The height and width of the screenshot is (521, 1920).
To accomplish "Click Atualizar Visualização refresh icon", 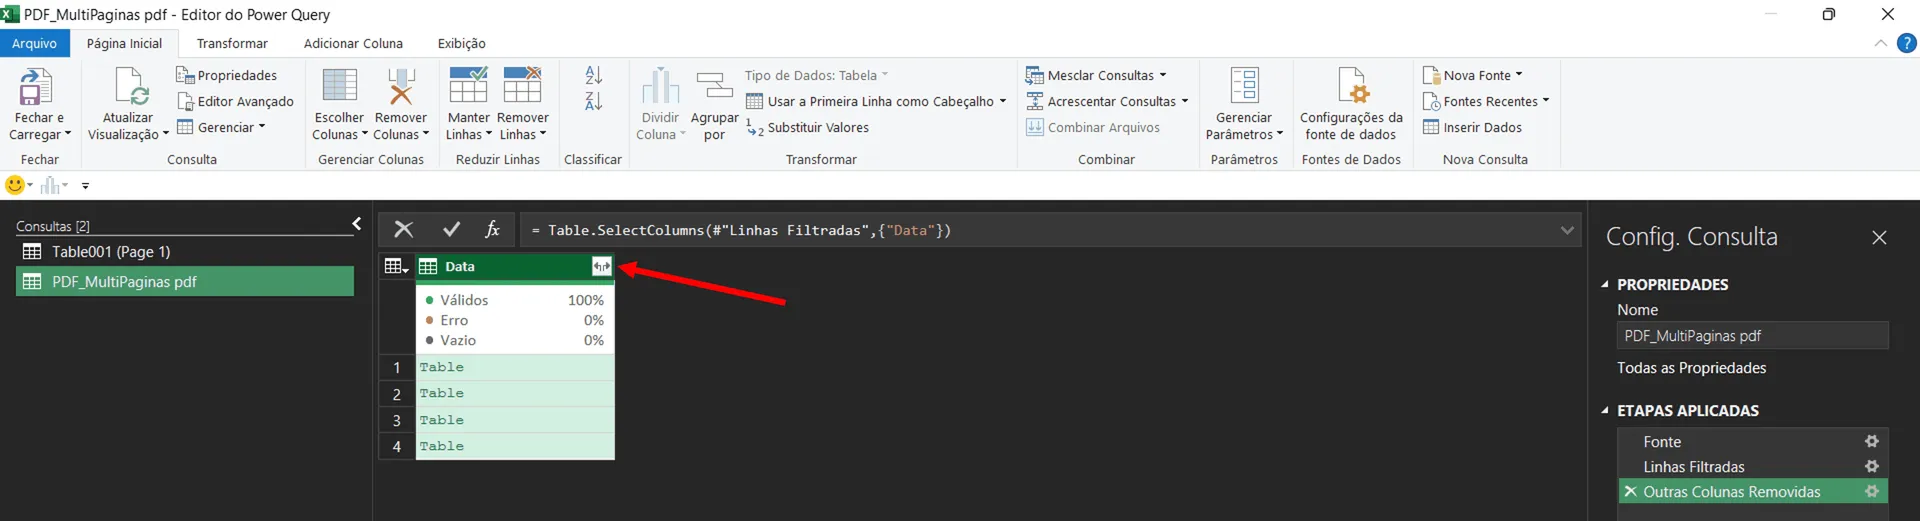I will pos(131,87).
